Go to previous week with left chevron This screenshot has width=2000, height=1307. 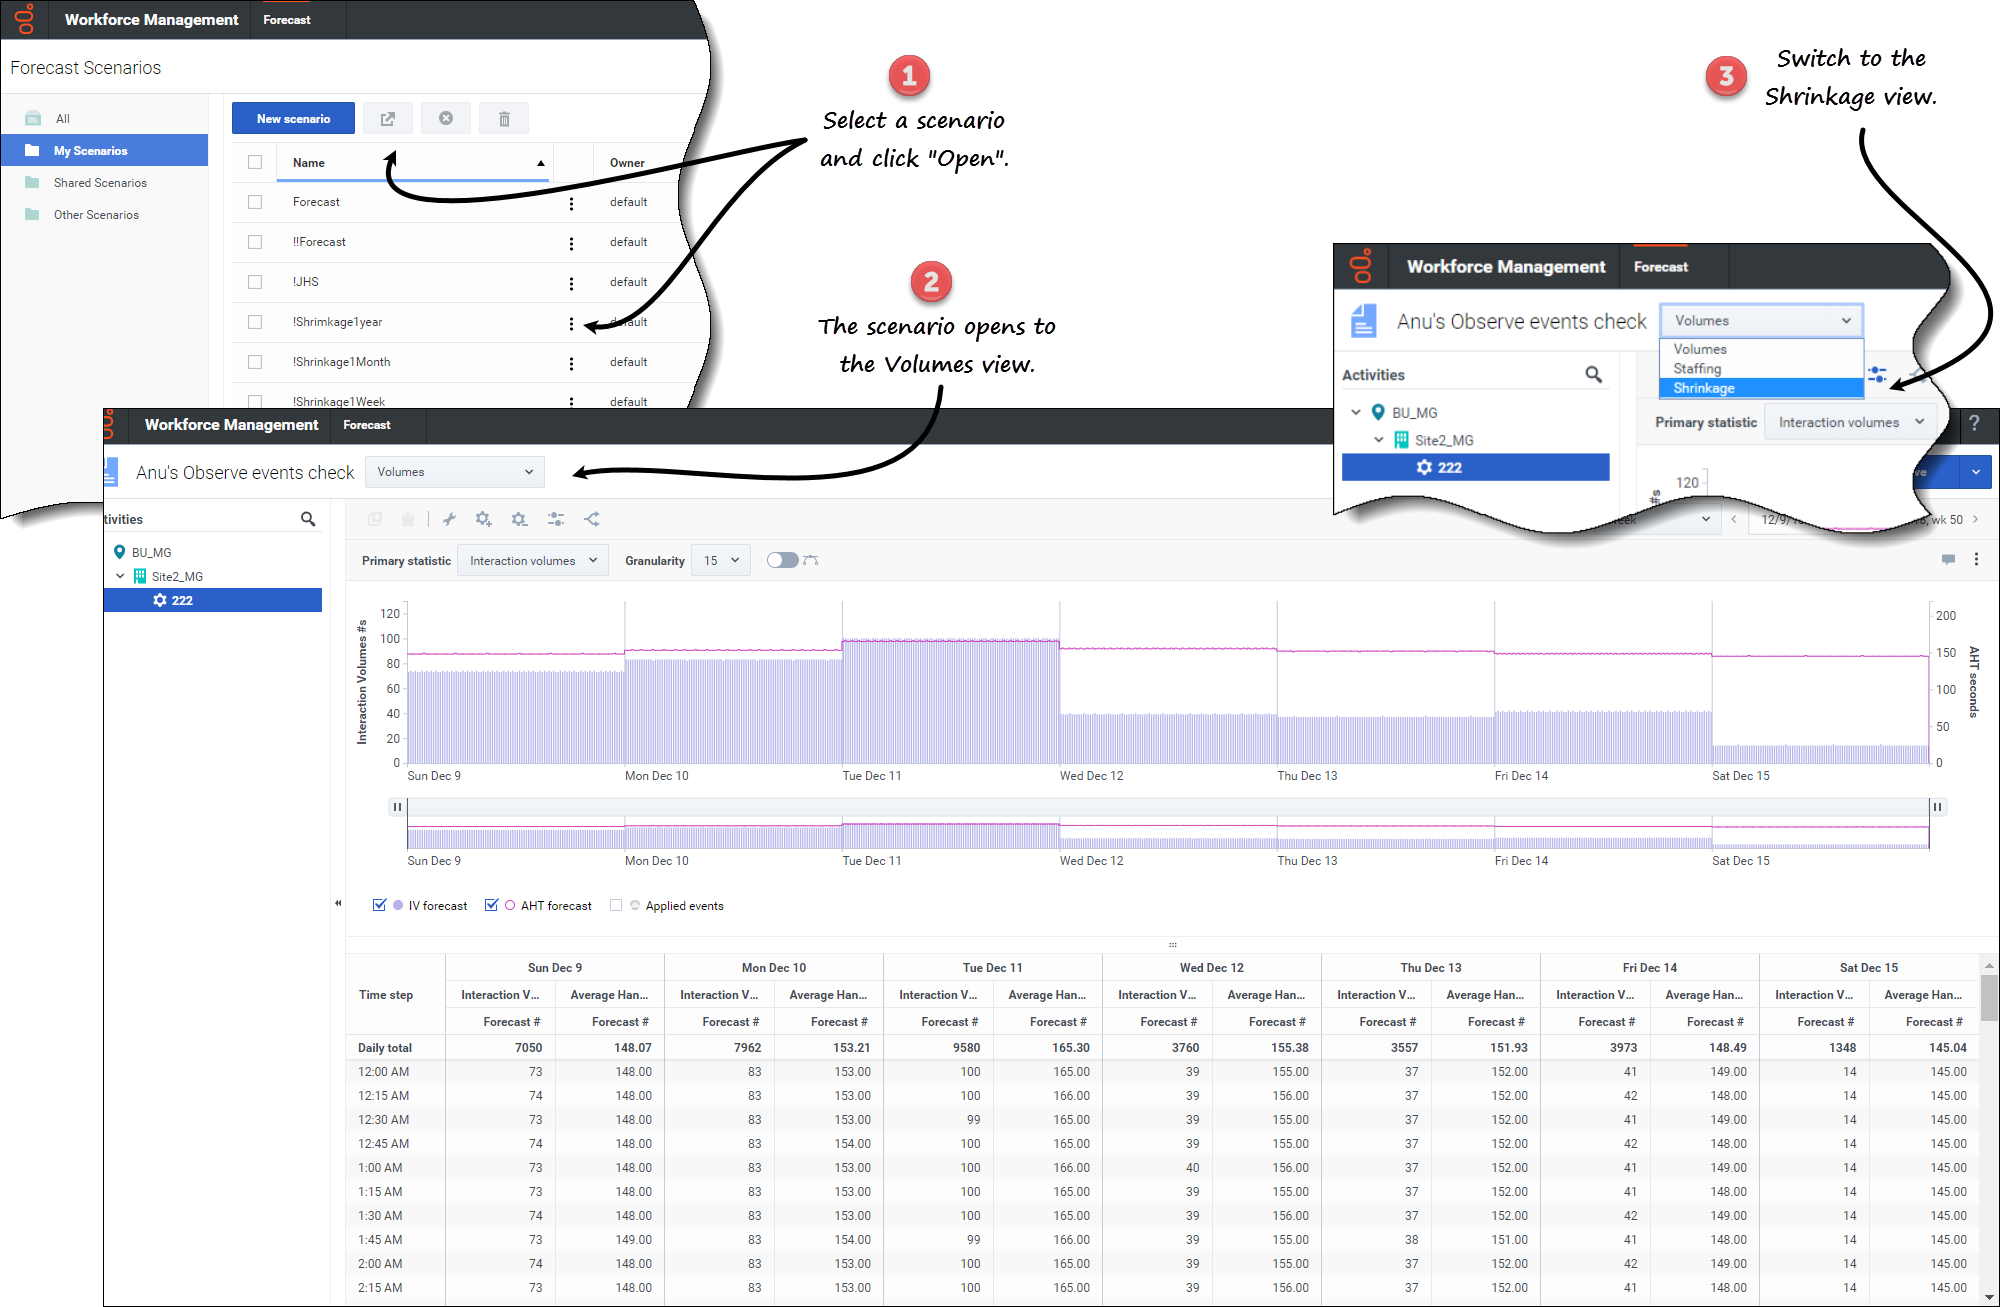(x=1734, y=519)
